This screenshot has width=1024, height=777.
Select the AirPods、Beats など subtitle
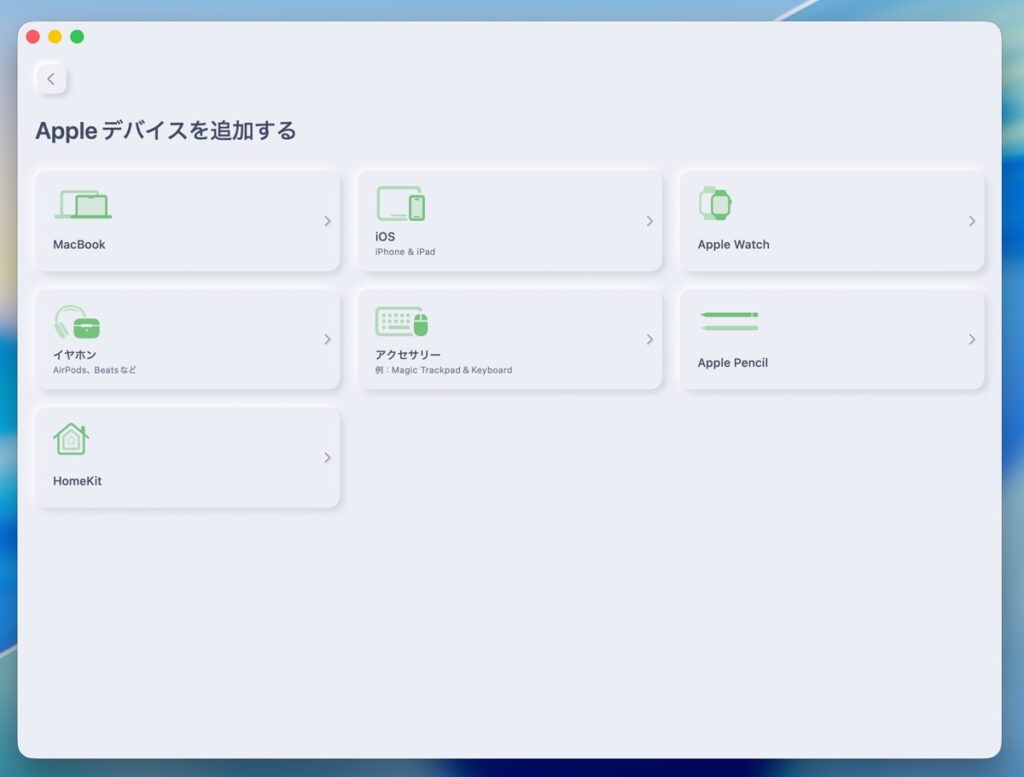click(94, 370)
